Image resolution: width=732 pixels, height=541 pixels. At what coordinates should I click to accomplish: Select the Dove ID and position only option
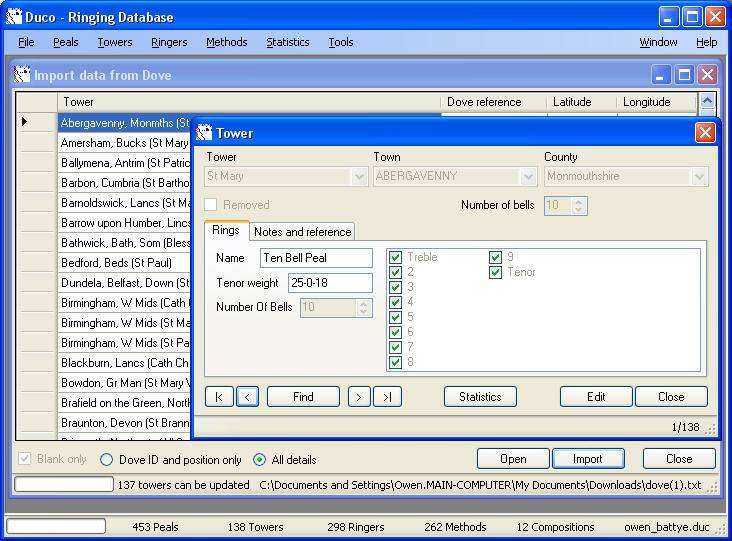point(107,460)
